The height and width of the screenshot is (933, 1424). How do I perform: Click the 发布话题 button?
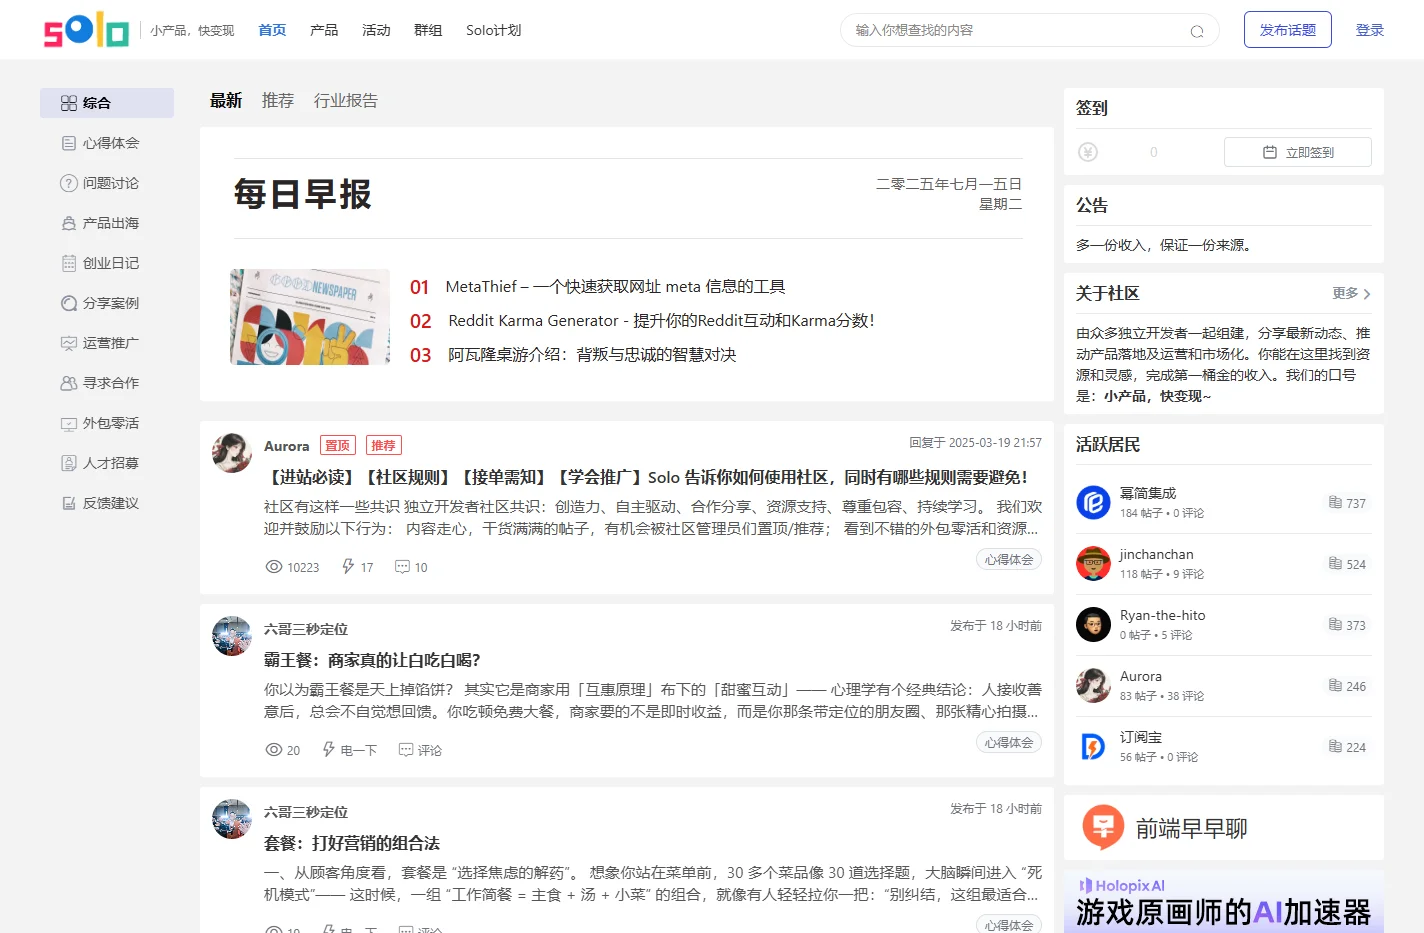point(1288,30)
